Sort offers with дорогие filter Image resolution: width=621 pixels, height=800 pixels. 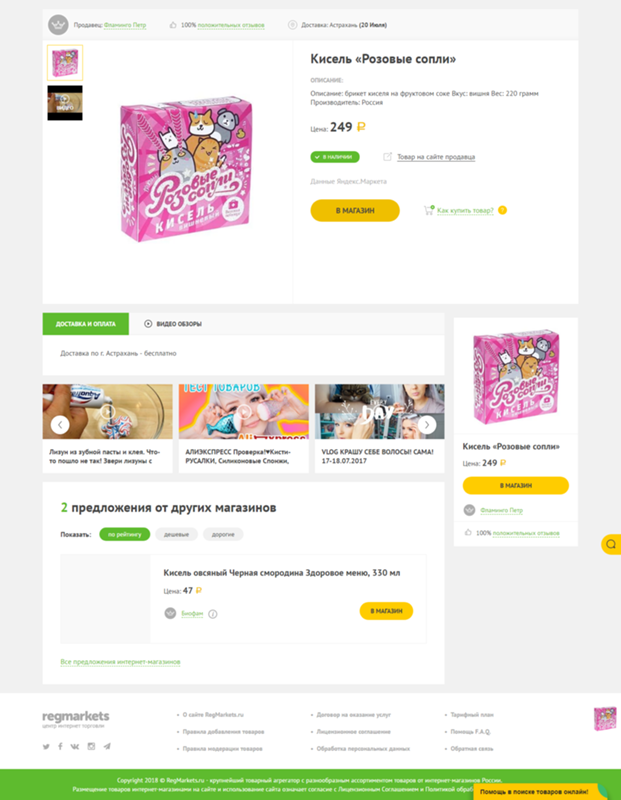(223, 534)
